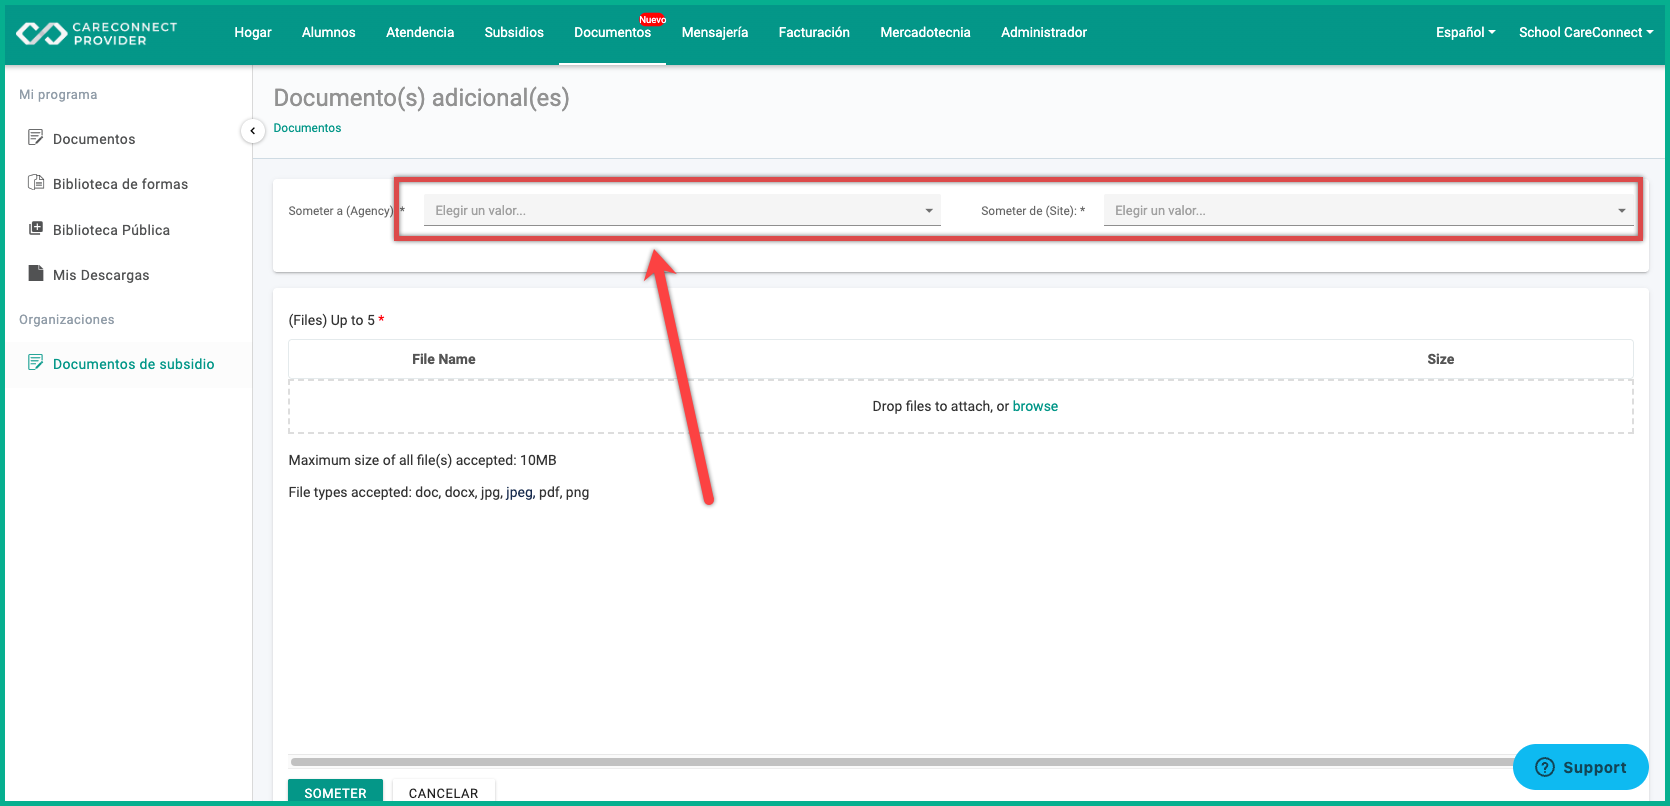
Task: Click the SOMETER button
Action: point(335,791)
